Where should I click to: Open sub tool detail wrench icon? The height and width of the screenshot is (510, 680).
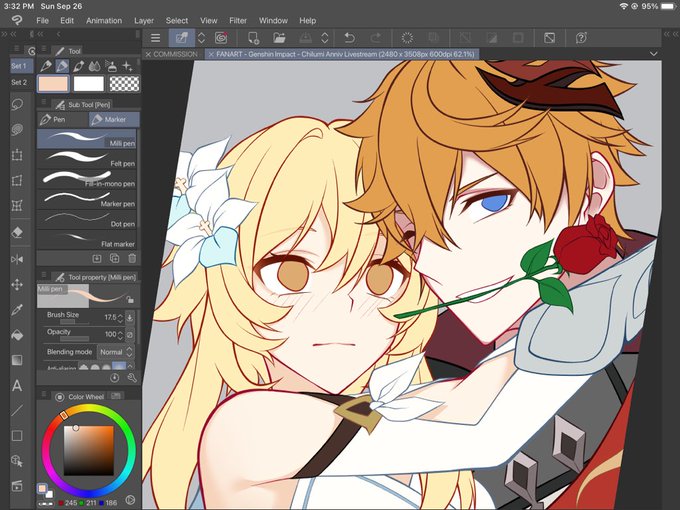pyautogui.click(x=132, y=378)
